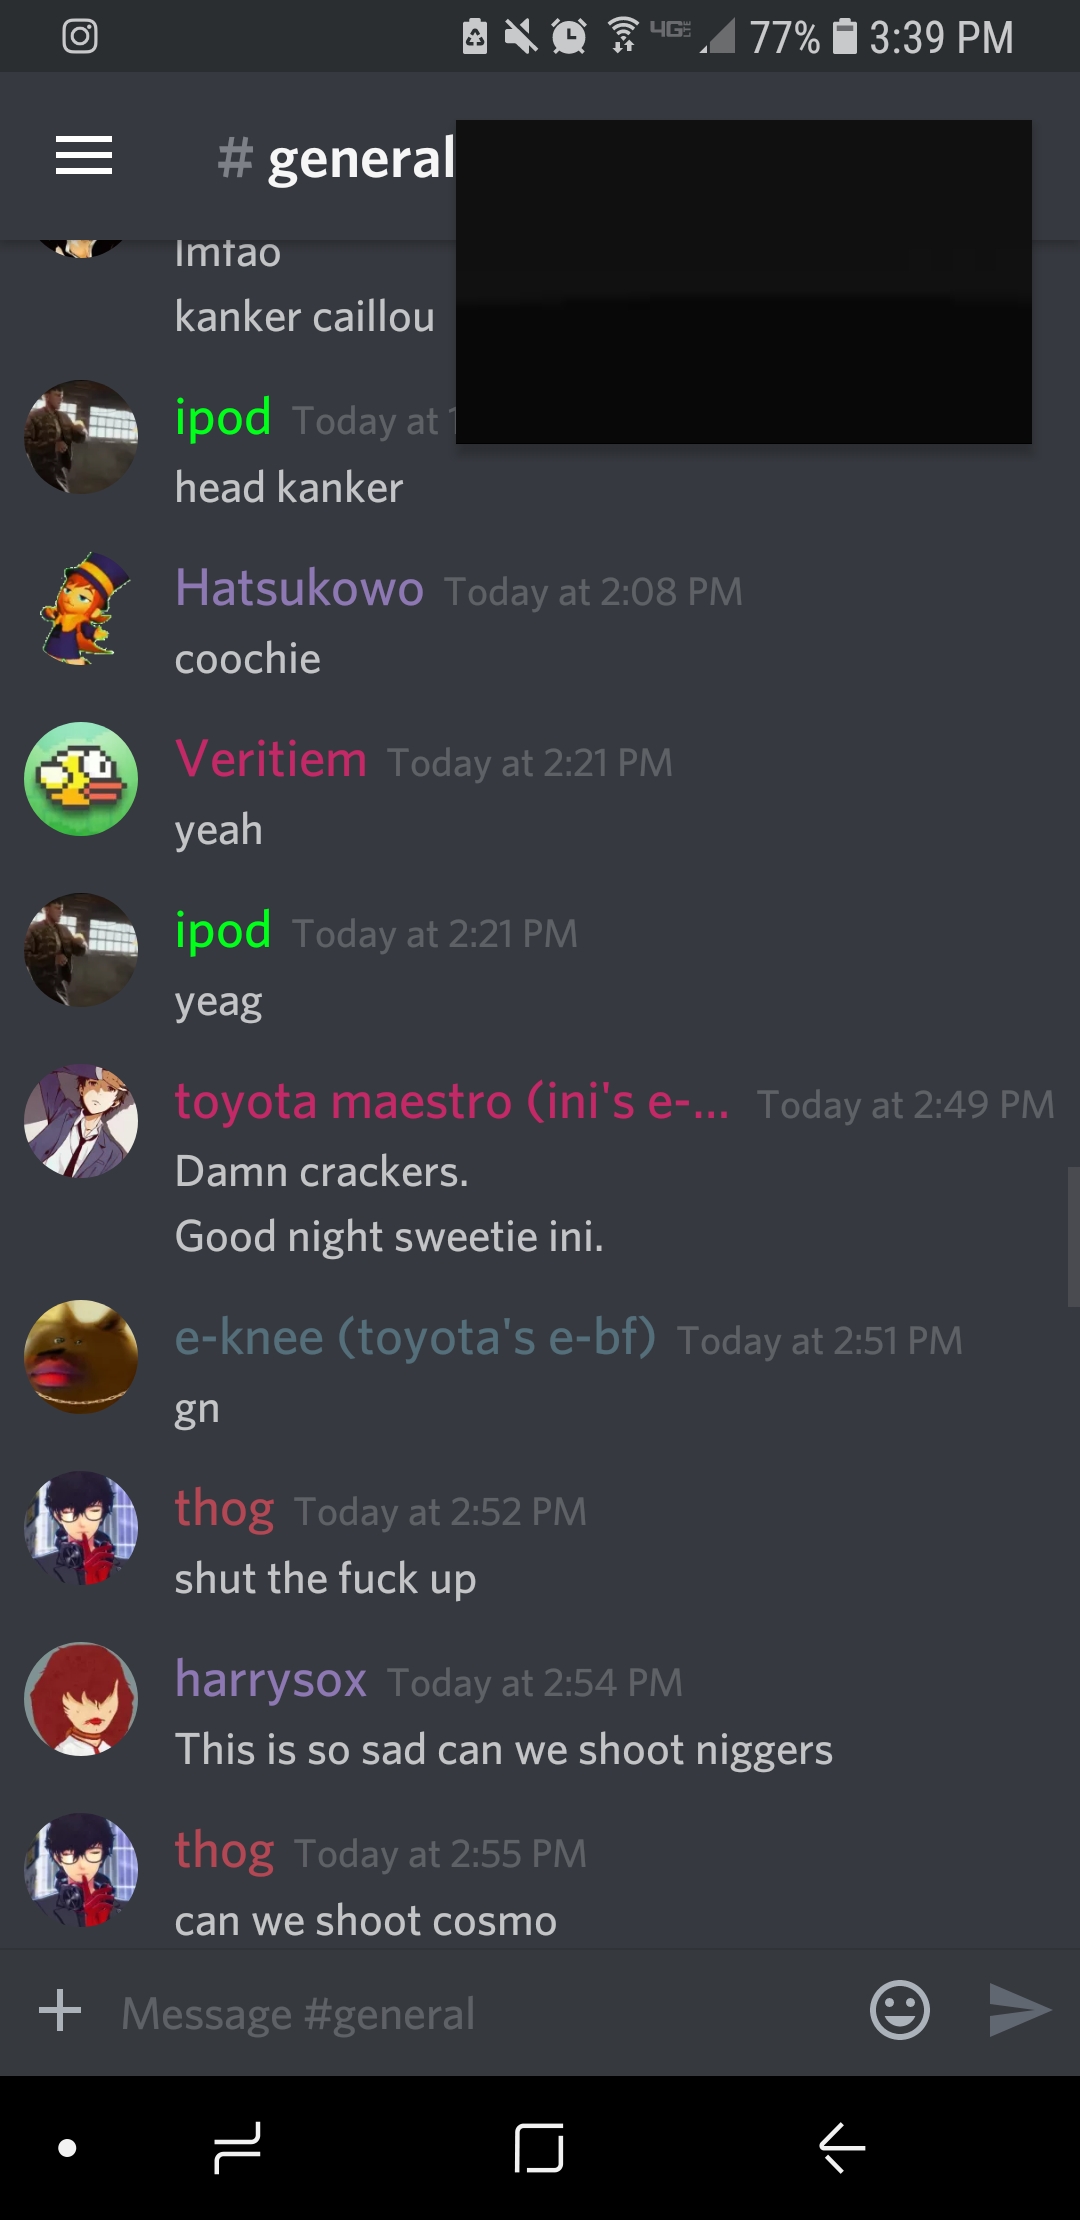1080x2220 pixels.
Task: Select the Veritiem username
Action: (x=271, y=759)
